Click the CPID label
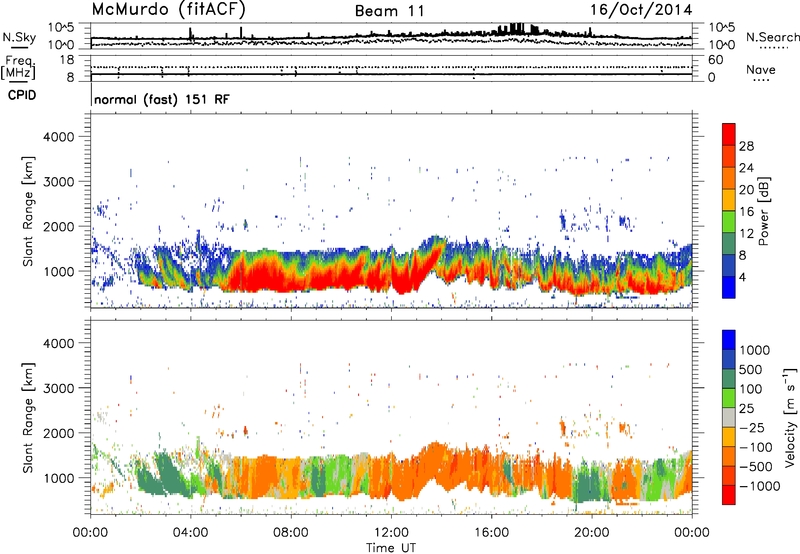 (22, 95)
